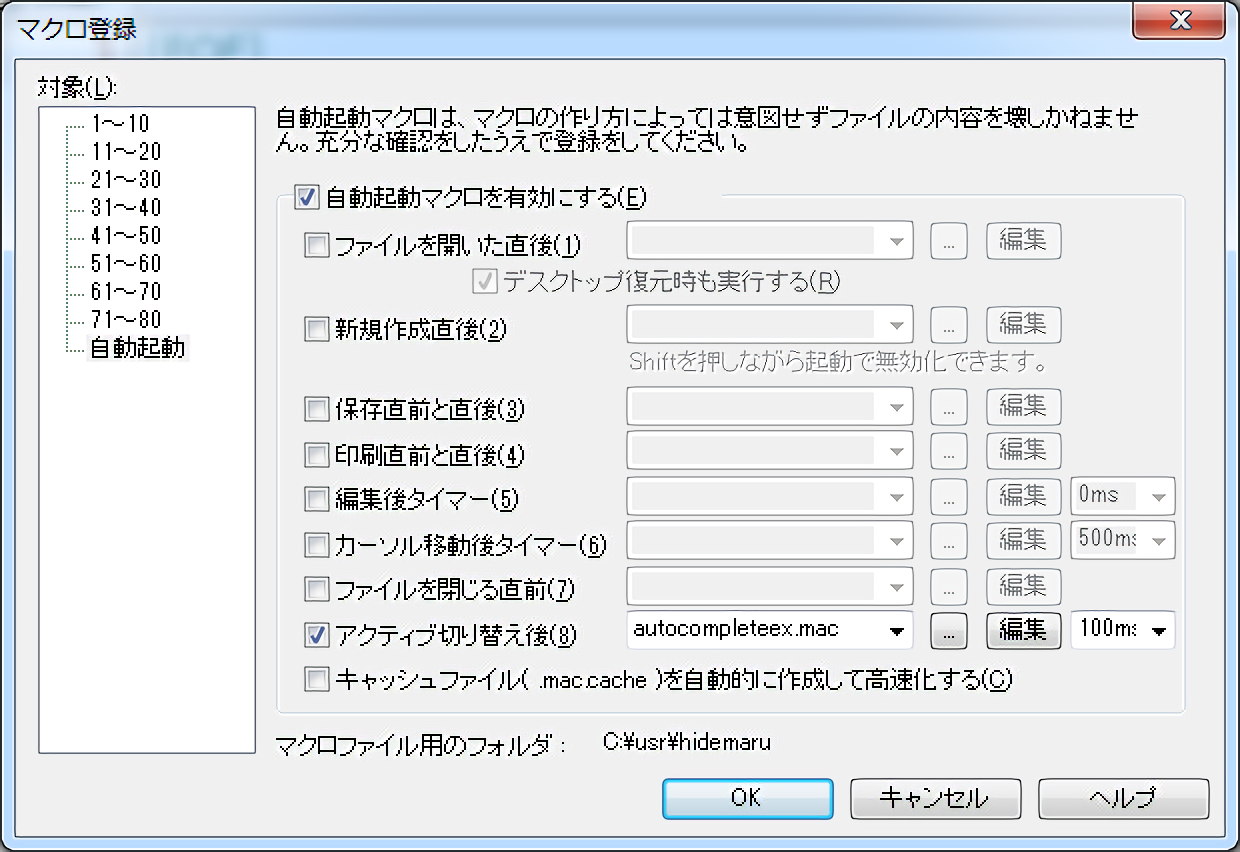Open help with ヘルプ button
Image resolution: width=1240 pixels, height=852 pixels.
(x=1123, y=798)
